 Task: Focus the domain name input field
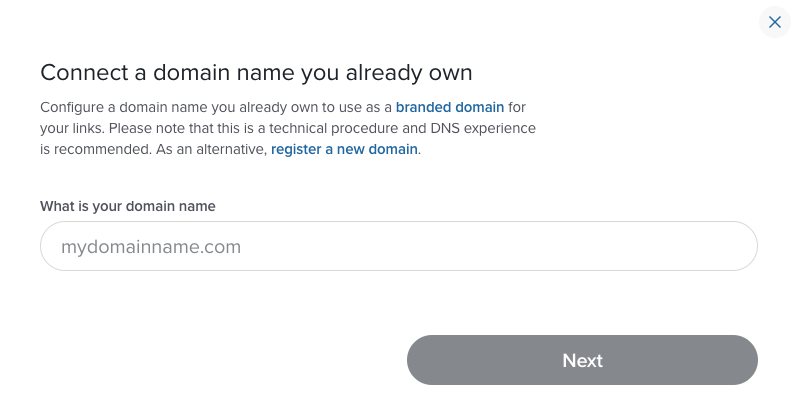pos(399,246)
